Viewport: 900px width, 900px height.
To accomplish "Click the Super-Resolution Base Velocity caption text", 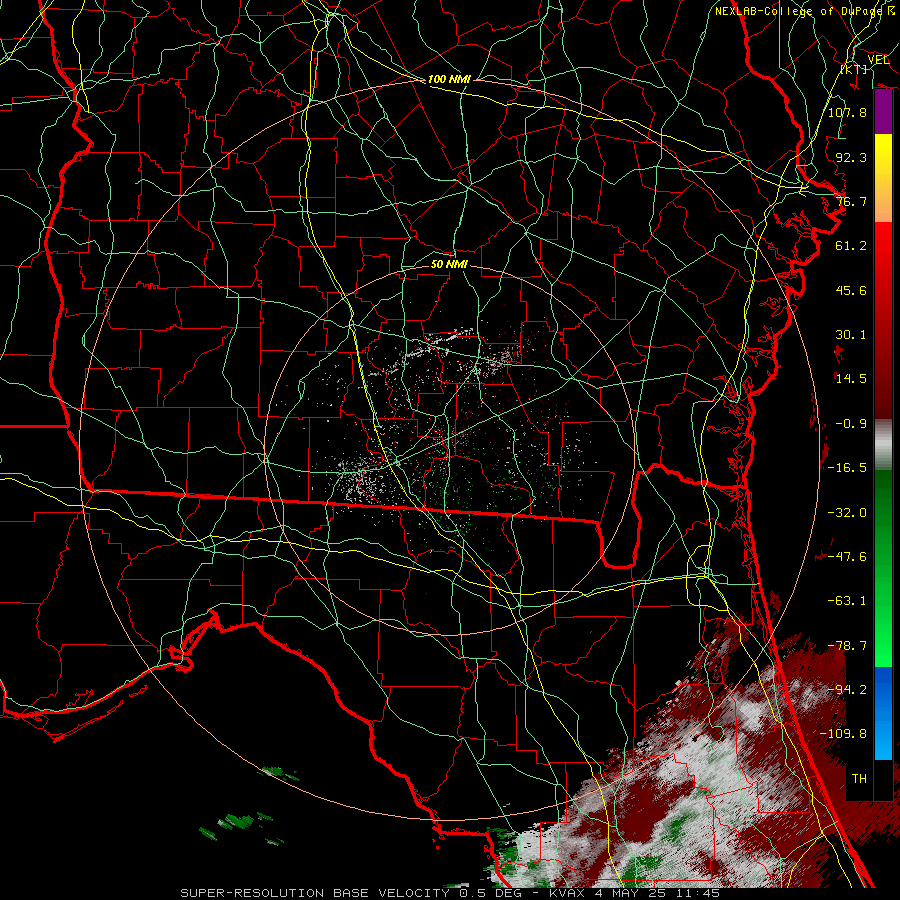I will (450, 893).
